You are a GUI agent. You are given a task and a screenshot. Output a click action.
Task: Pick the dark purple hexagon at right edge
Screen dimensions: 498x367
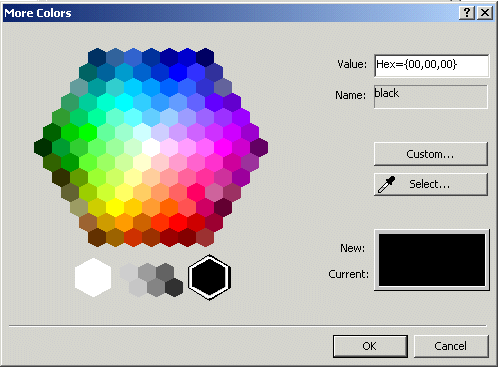pos(259,148)
